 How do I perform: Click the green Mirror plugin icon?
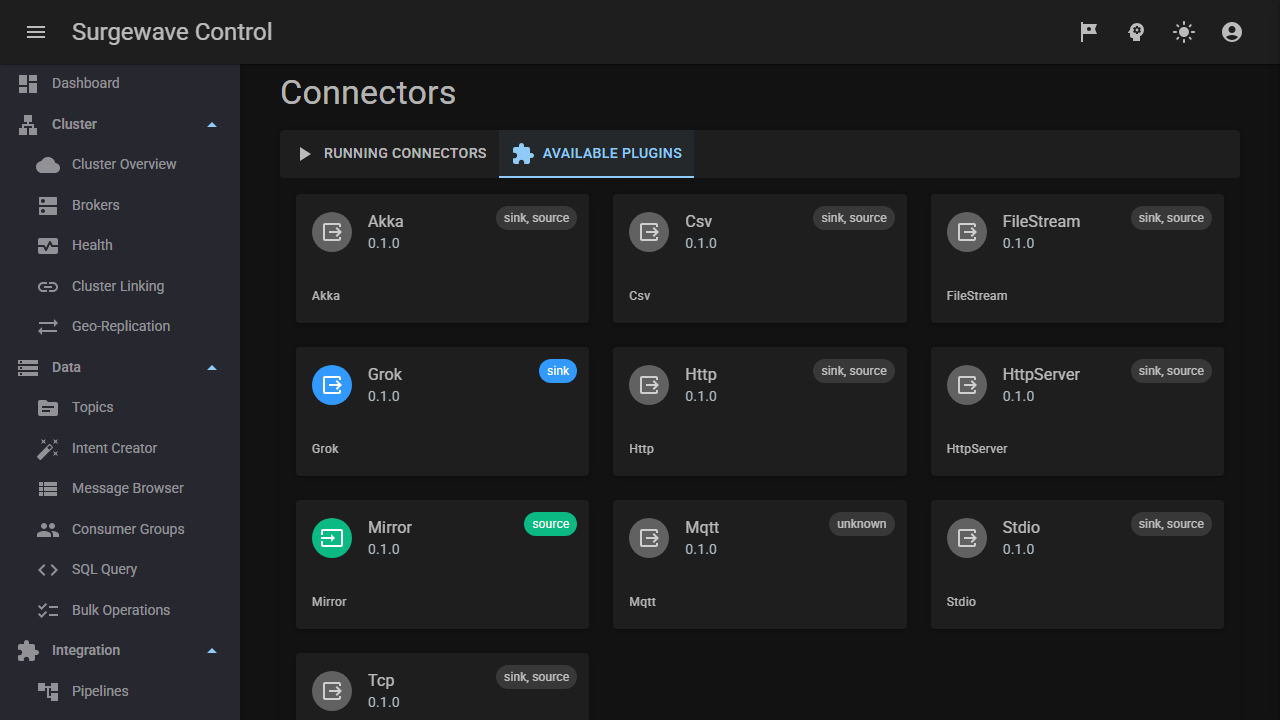332,538
